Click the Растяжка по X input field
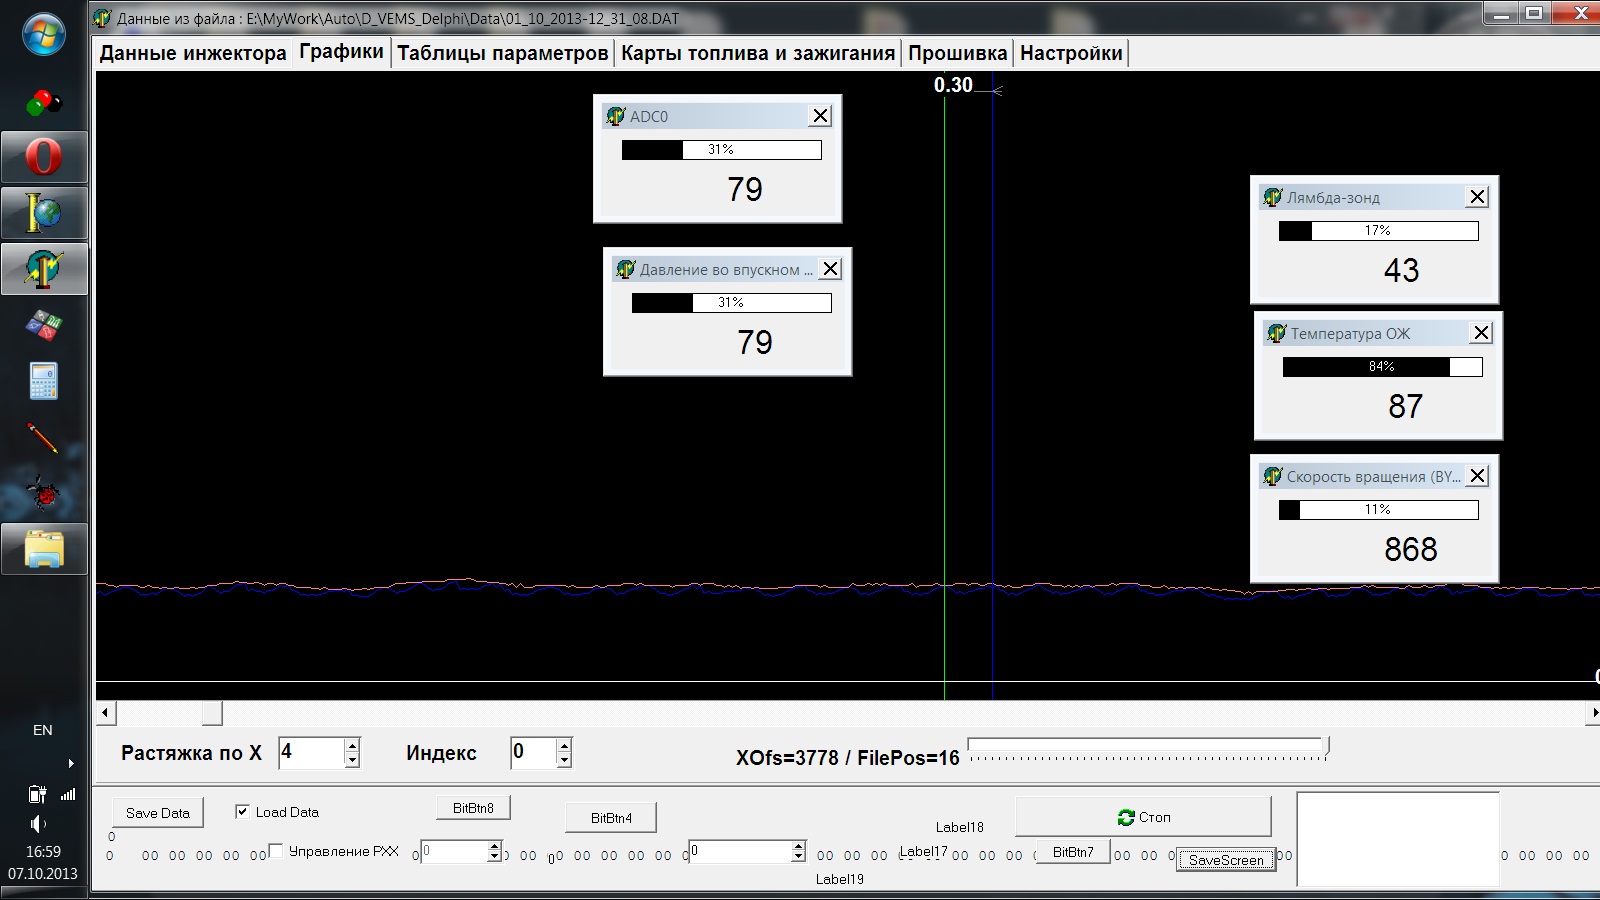Viewport: 1600px width, 900px height. [x=310, y=752]
